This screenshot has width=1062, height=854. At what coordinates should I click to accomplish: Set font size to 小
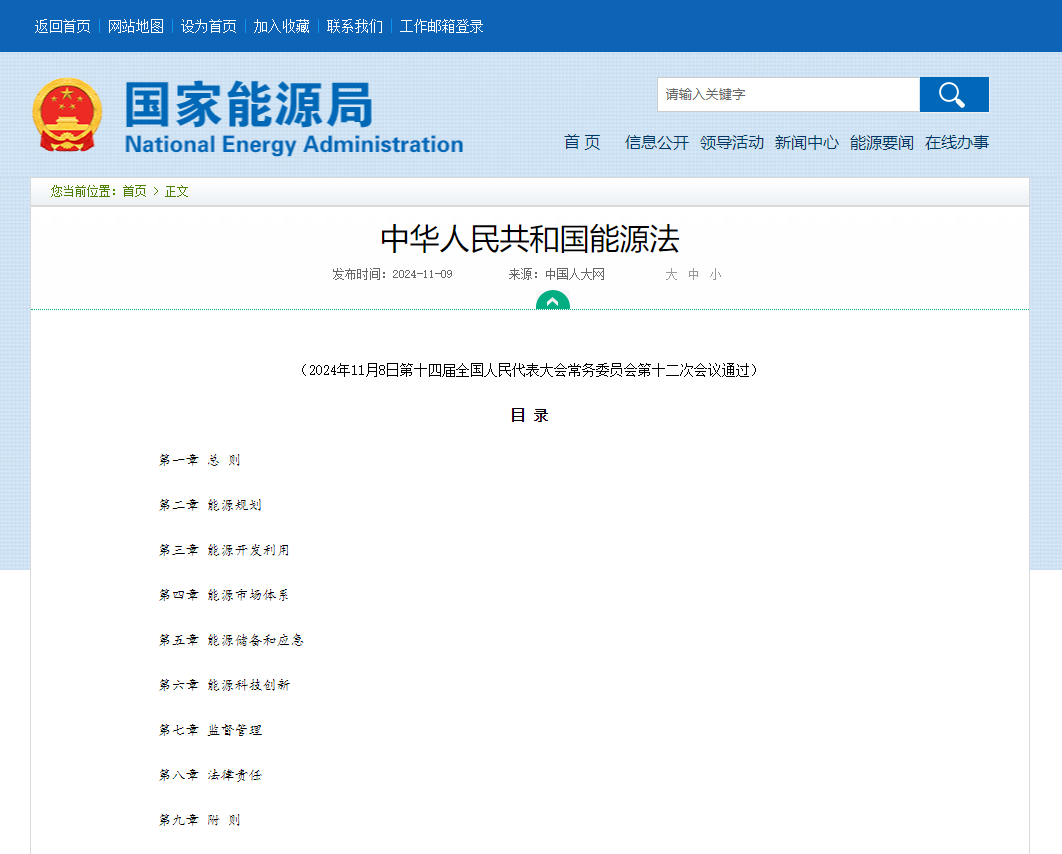click(x=716, y=274)
